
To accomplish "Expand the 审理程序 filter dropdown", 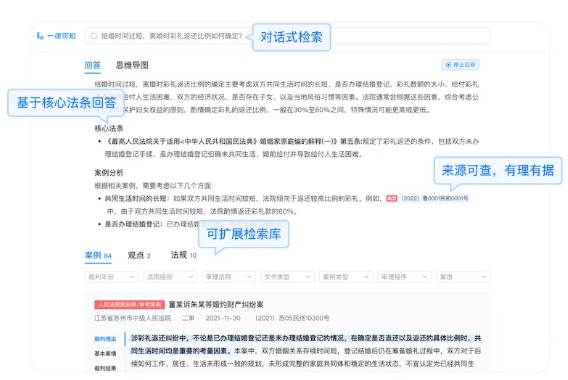I will click(x=405, y=277).
